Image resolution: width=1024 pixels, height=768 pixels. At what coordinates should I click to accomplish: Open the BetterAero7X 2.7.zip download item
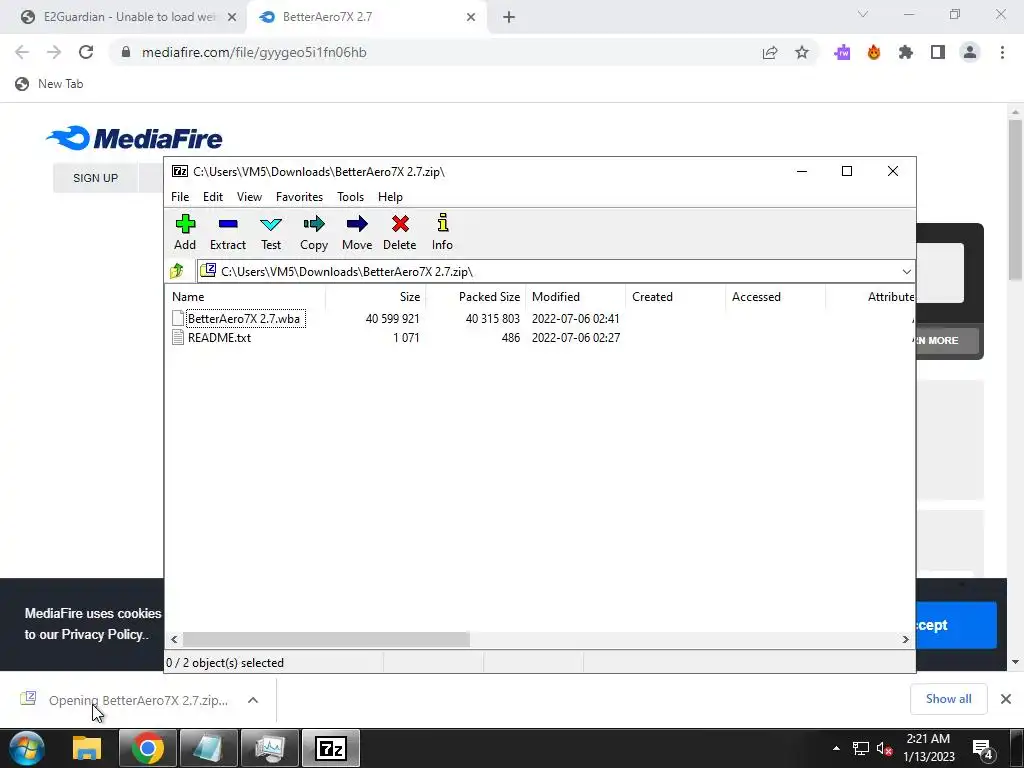(124, 700)
